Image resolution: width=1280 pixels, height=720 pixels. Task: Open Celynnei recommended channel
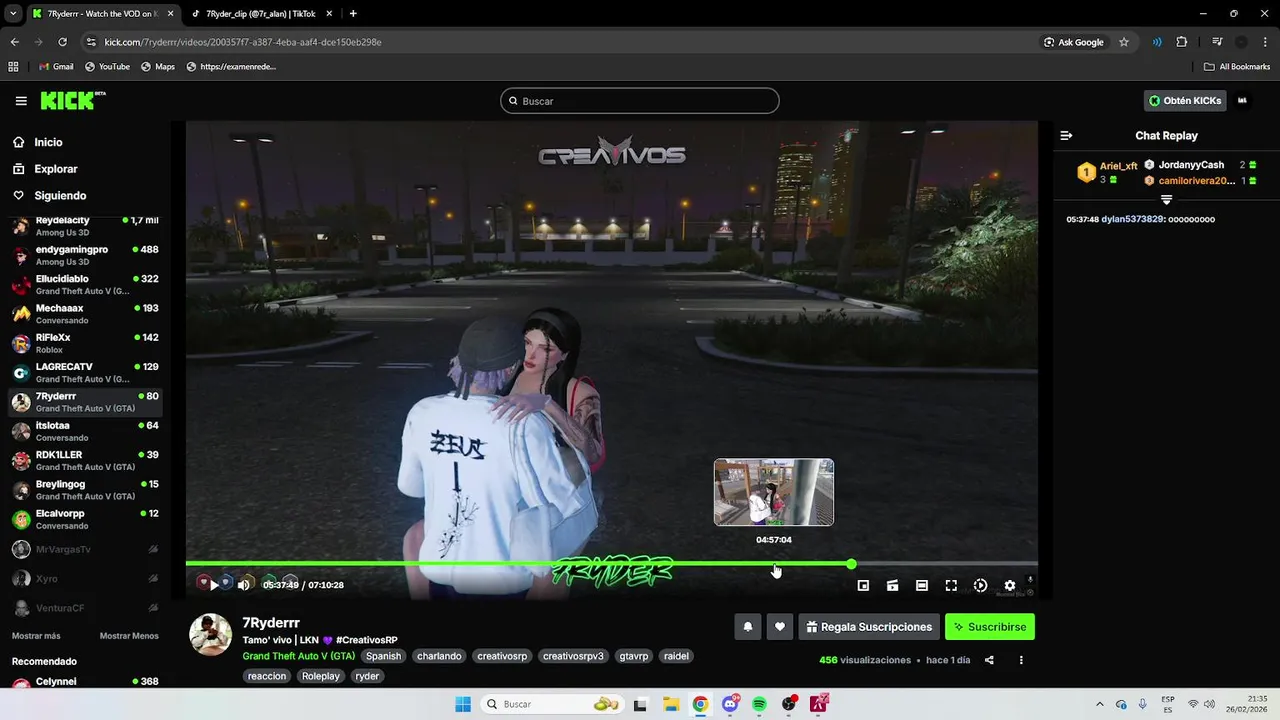tap(86, 684)
